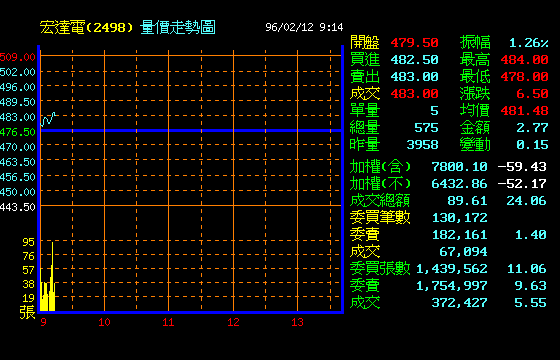Select the opening price 479.50

[x=414, y=43]
